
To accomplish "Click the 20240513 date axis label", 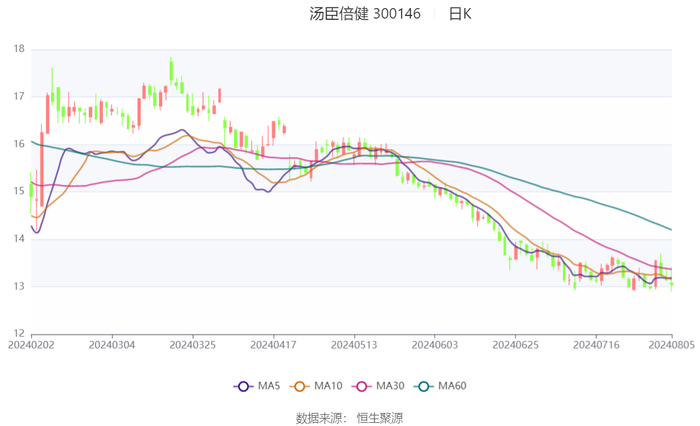I will (354, 345).
